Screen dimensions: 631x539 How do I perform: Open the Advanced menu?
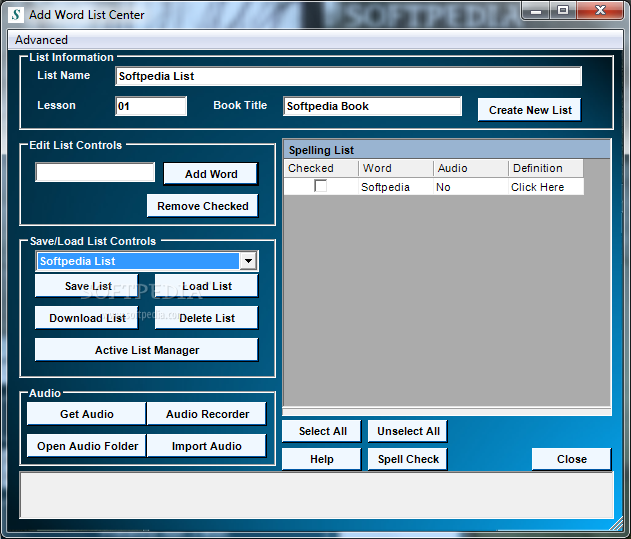(41, 40)
